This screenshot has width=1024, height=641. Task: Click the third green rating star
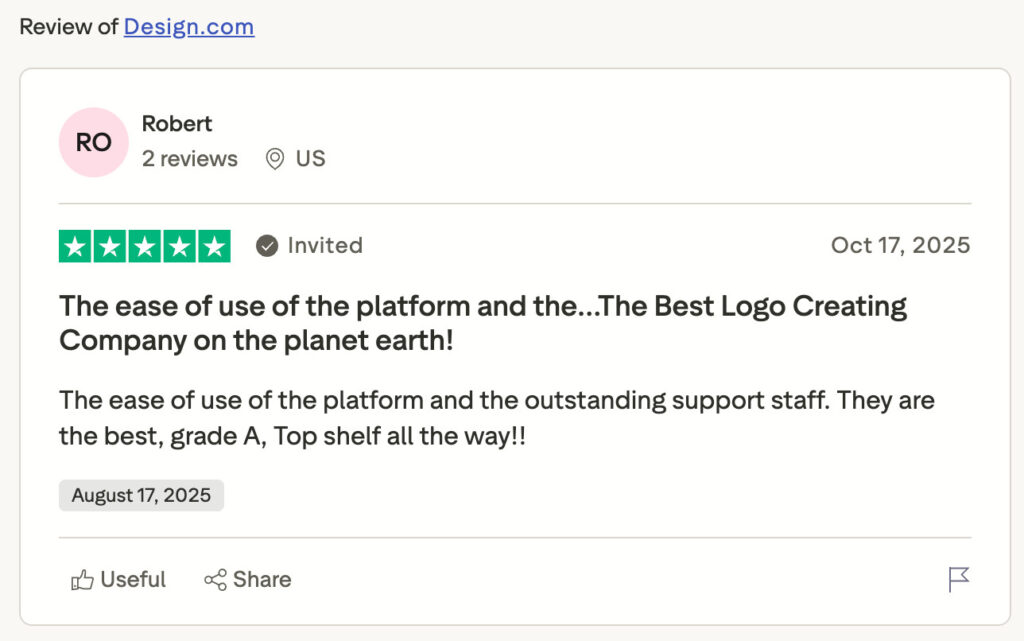(x=145, y=246)
